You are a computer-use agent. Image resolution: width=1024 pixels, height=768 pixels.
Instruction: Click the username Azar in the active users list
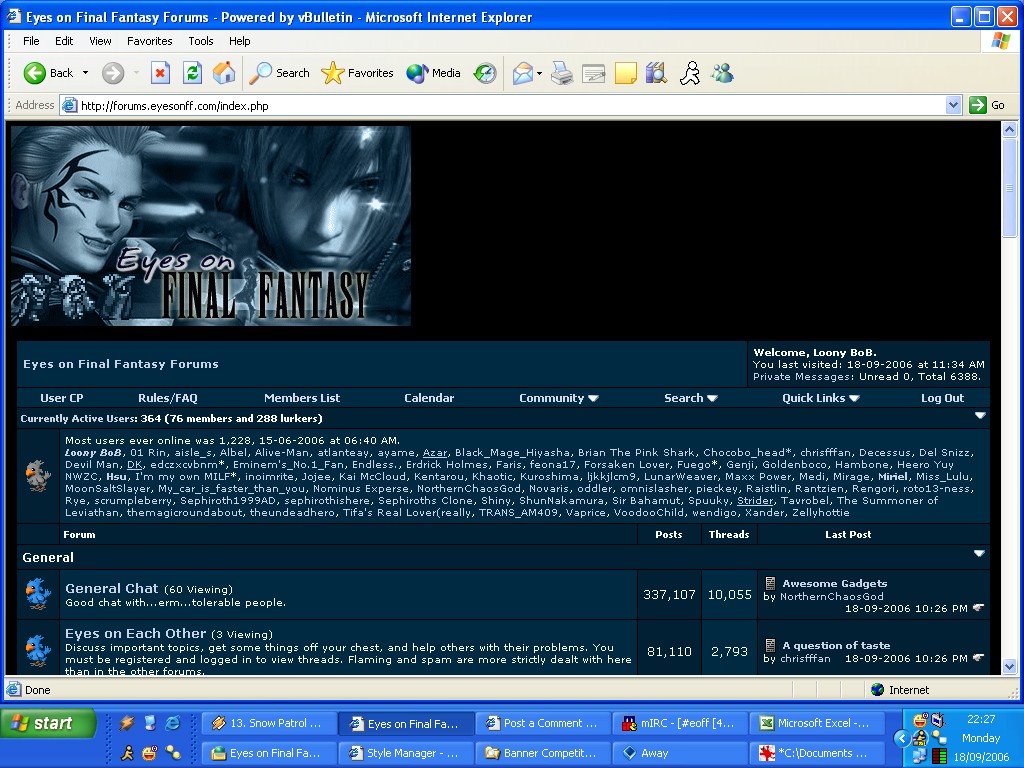pos(435,453)
